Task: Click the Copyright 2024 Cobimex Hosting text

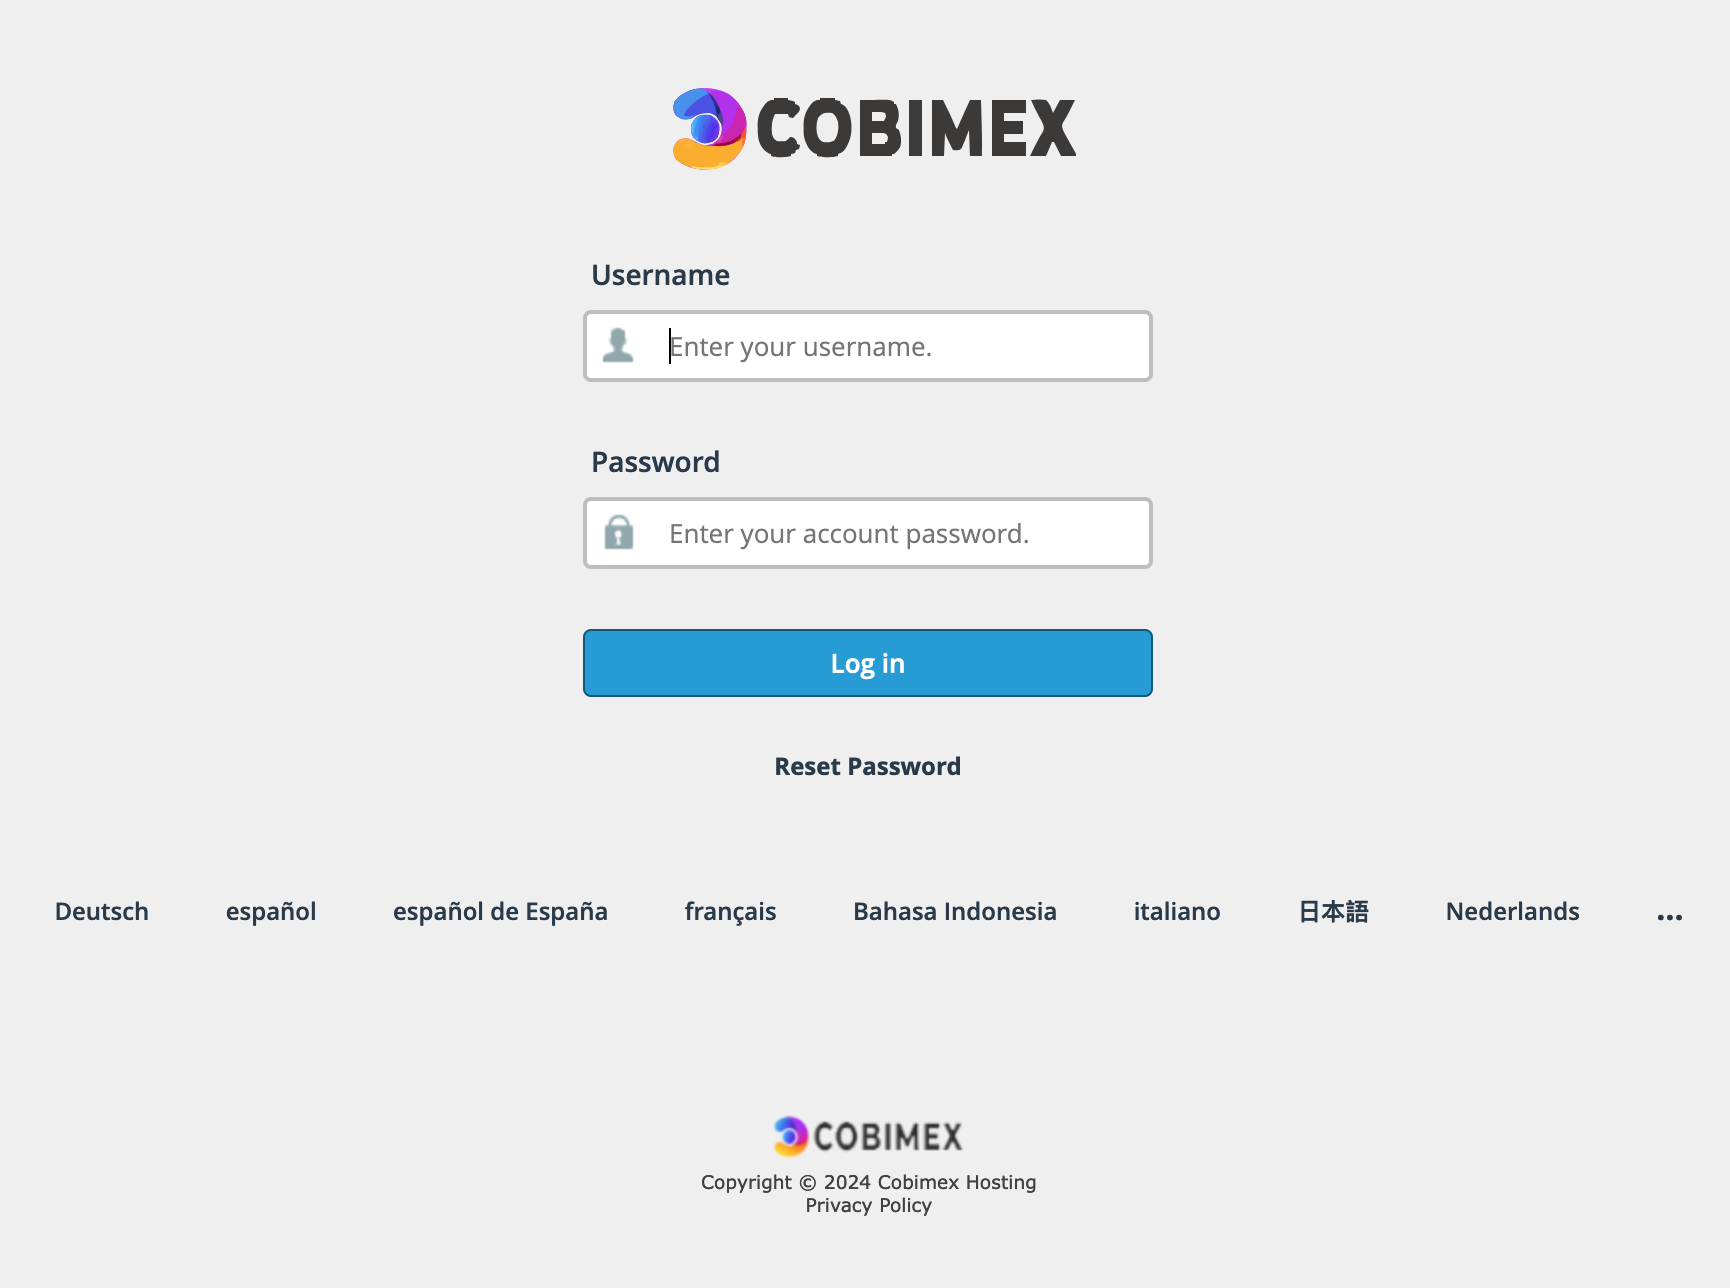Action: tap(868, 1182)
